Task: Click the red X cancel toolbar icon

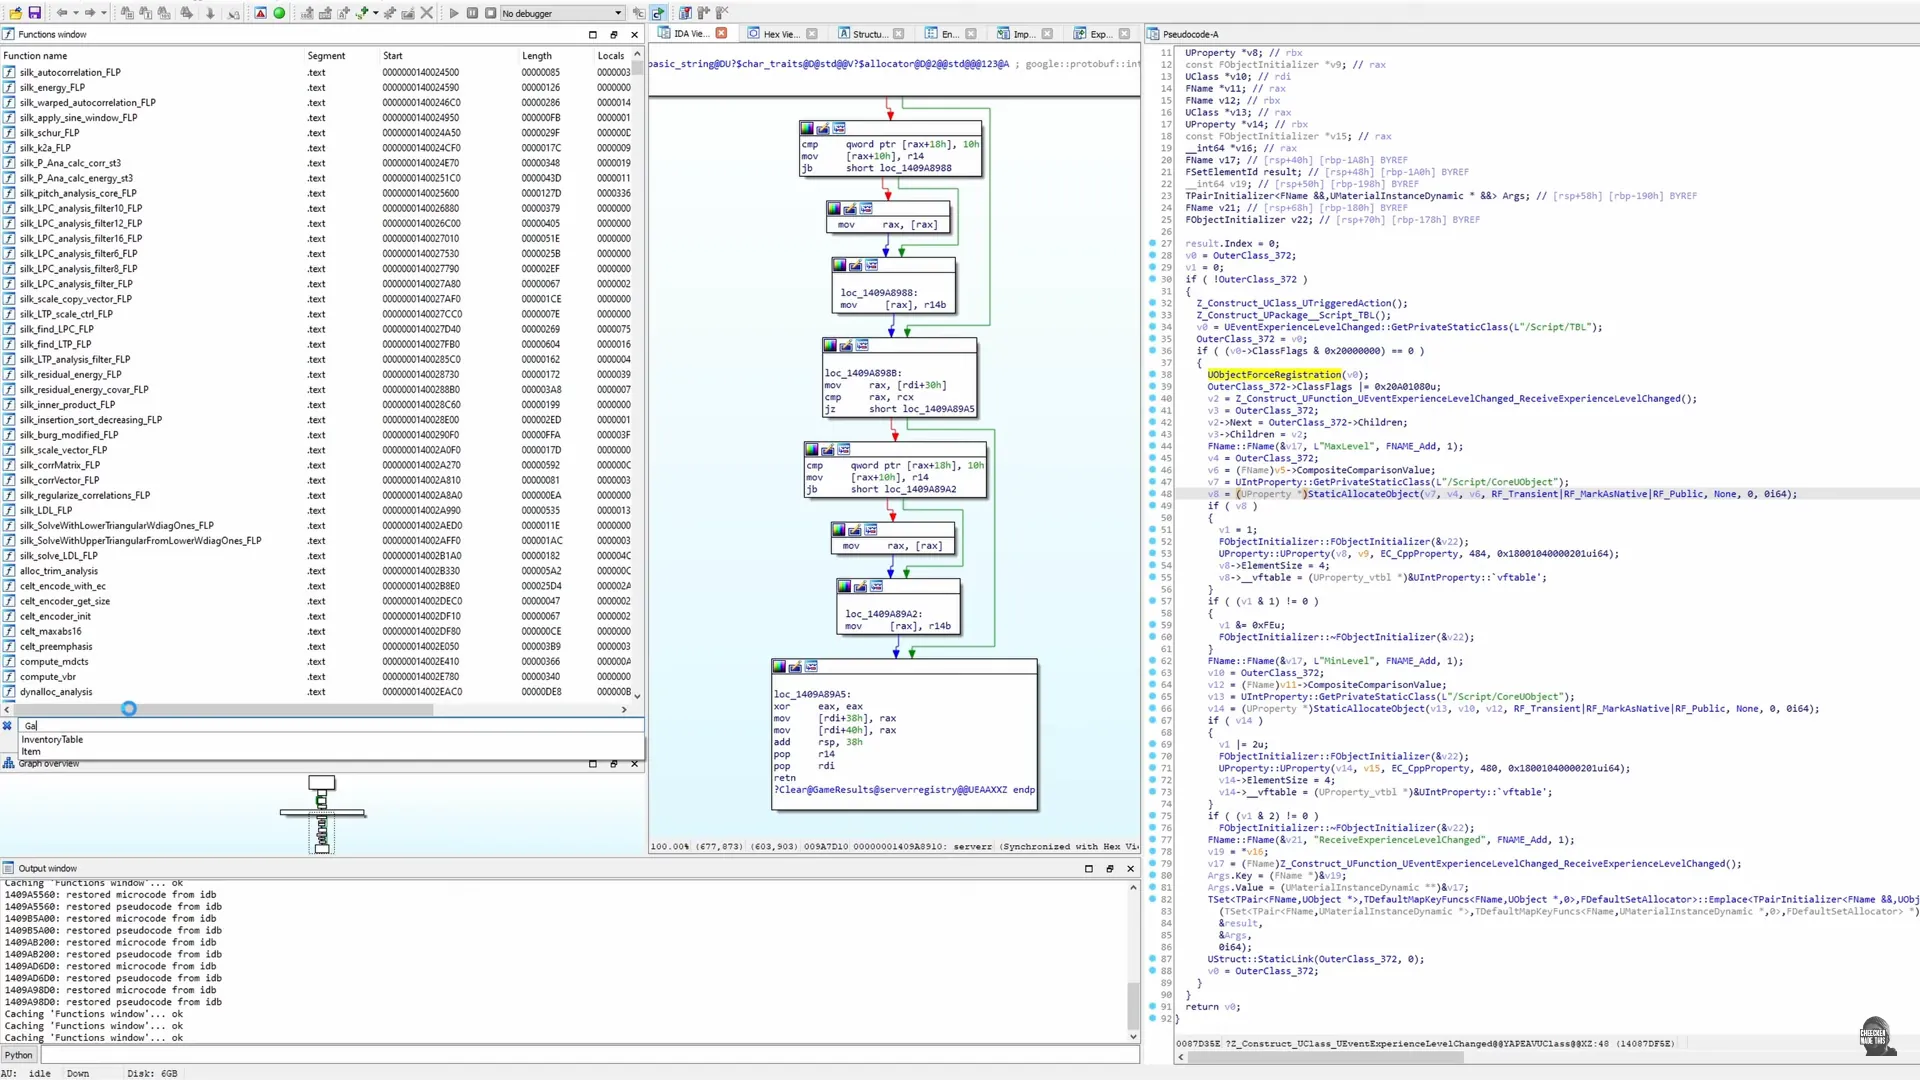Action: [427, 13]
